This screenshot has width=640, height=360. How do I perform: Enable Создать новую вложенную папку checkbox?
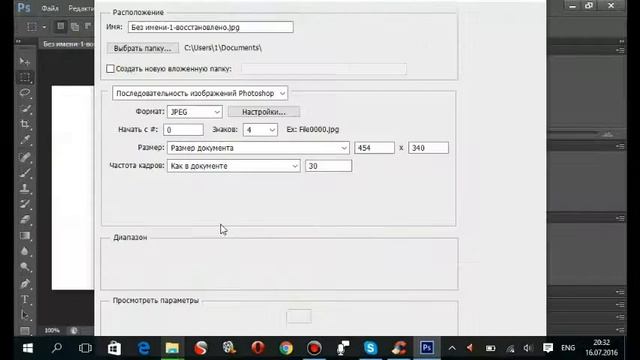[110, 69]
